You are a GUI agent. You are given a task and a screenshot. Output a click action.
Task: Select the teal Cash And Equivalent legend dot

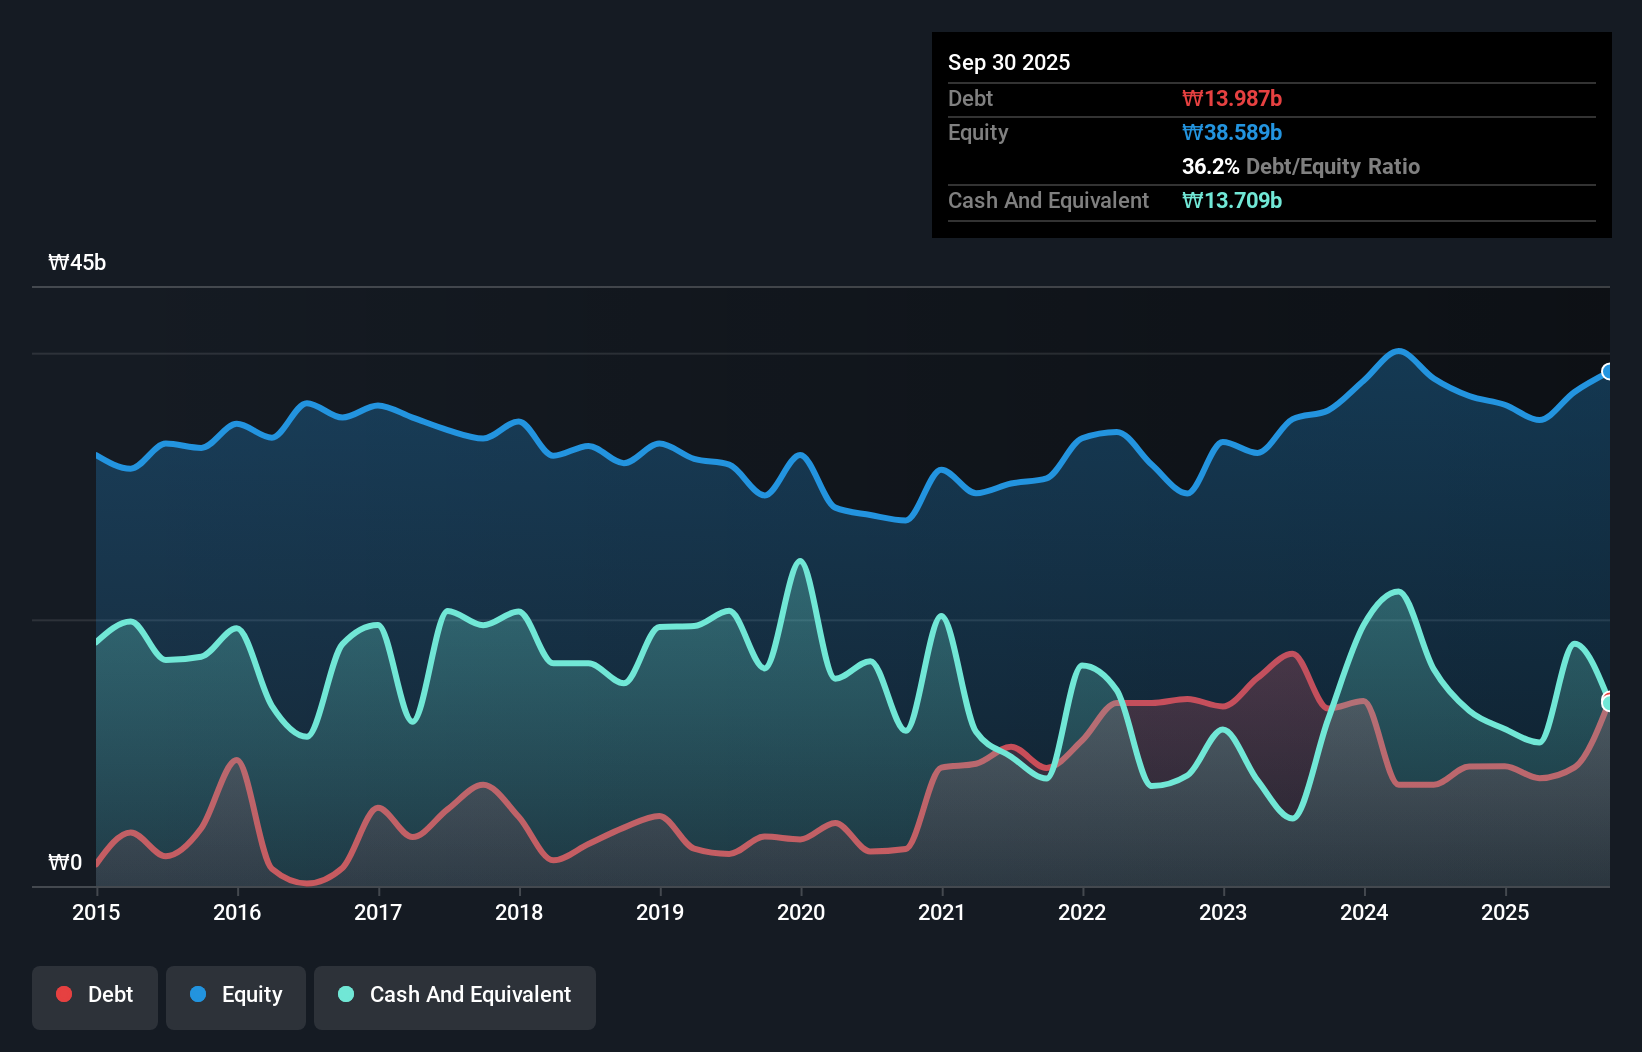coord(345,994)
